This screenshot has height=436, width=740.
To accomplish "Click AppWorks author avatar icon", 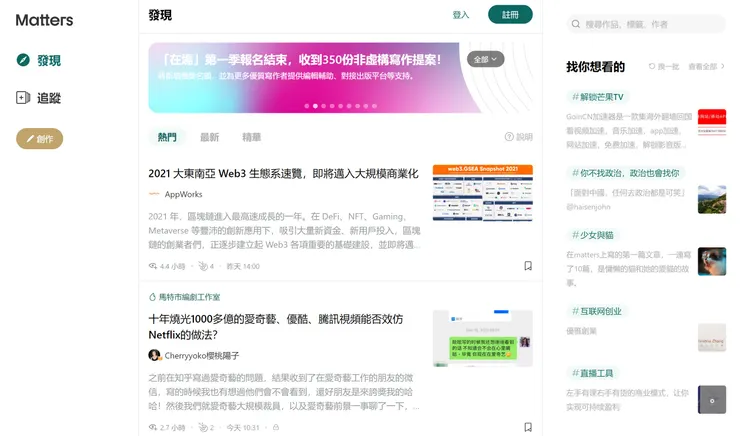I will point(154,194).
